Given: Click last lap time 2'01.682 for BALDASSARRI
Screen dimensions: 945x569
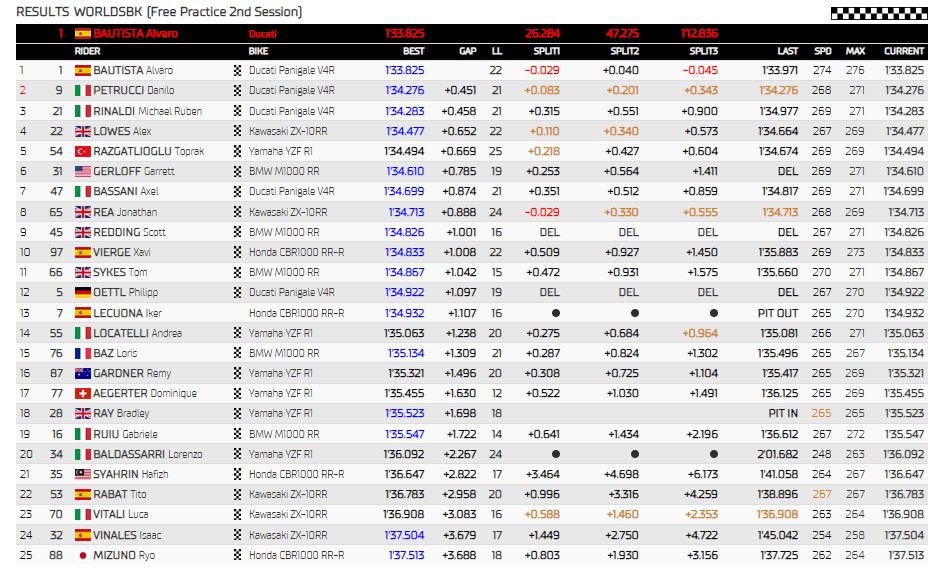Looking at the screenshot, I should point(778,454).
